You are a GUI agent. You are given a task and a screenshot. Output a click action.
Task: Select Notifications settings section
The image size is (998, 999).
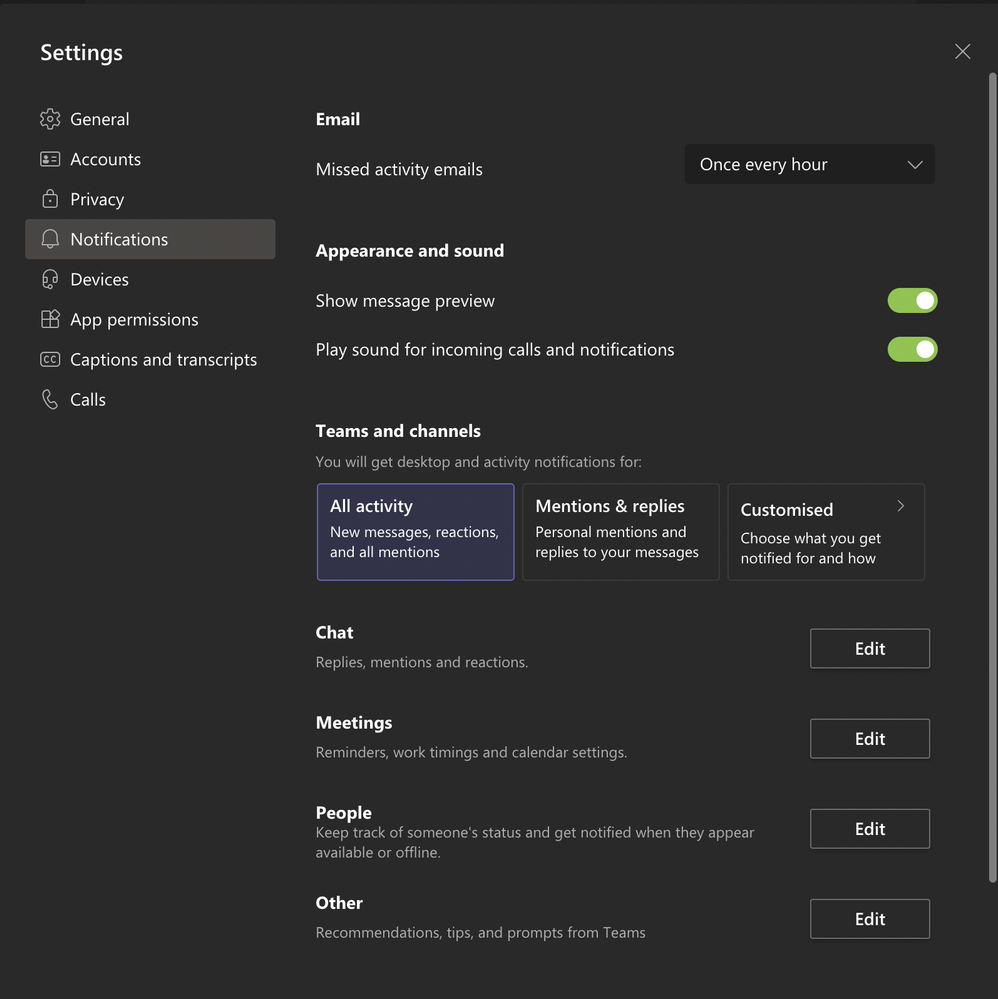point(150,239)
